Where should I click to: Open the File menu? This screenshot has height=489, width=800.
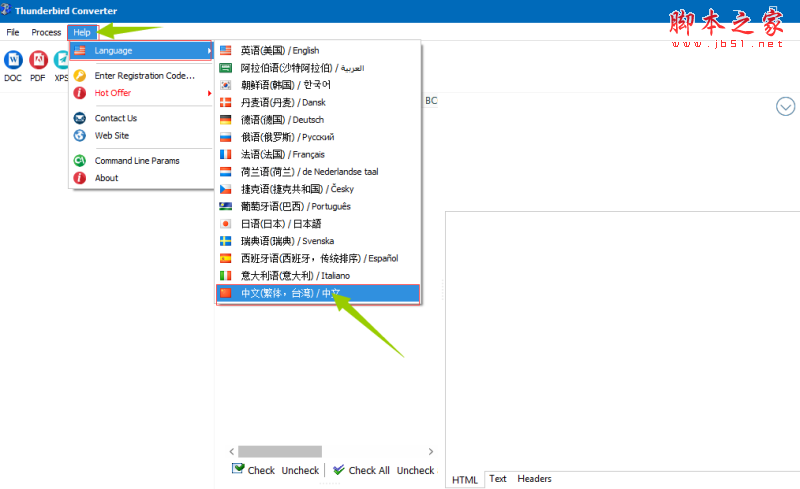[x=13, y=32]
